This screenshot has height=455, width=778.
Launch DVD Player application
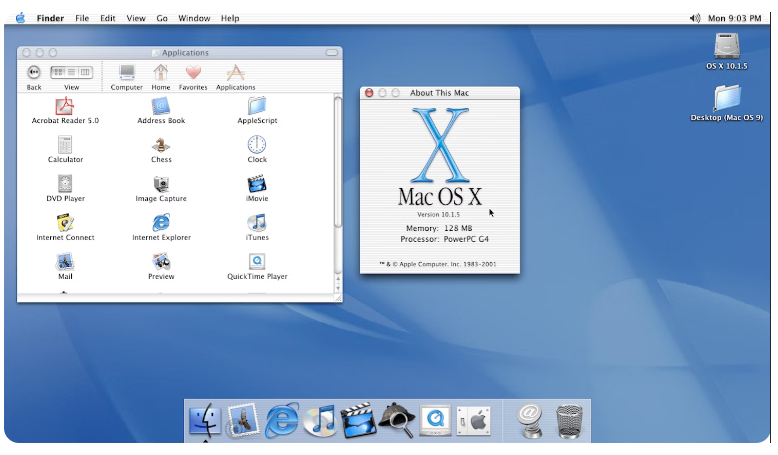coord(65,184)
